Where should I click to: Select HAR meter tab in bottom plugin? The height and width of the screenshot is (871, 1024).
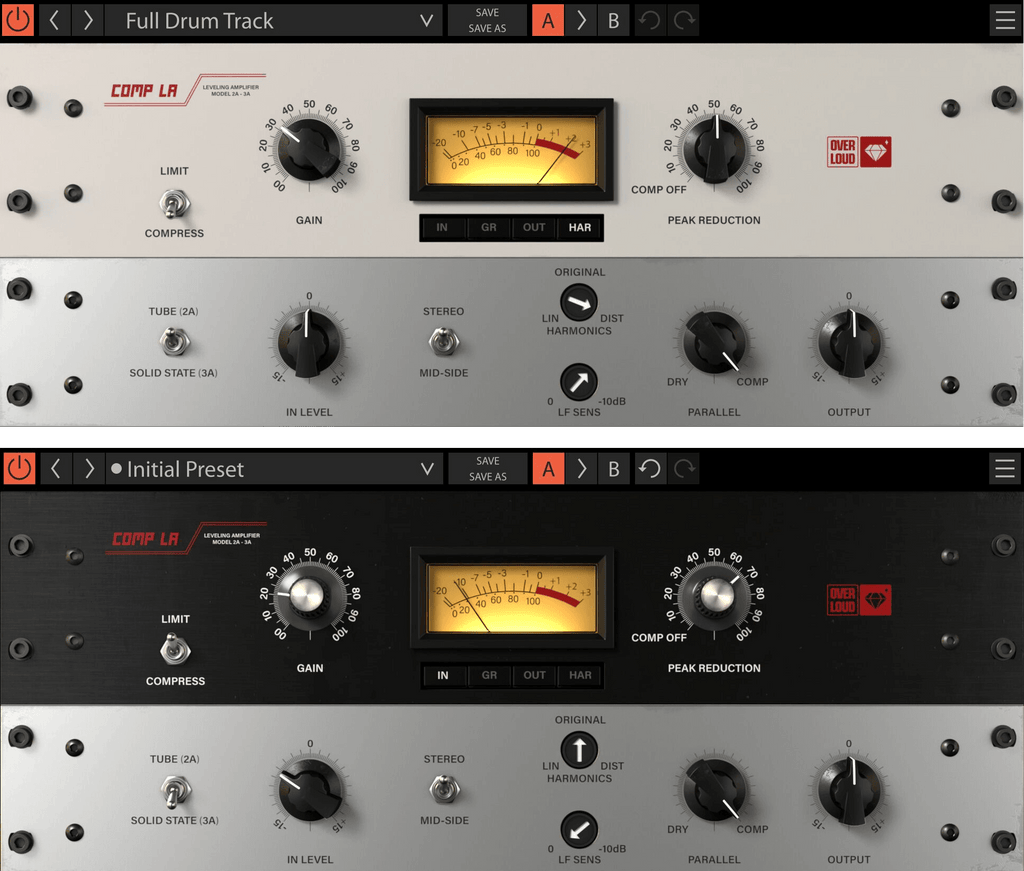click(x=580, y=675)
